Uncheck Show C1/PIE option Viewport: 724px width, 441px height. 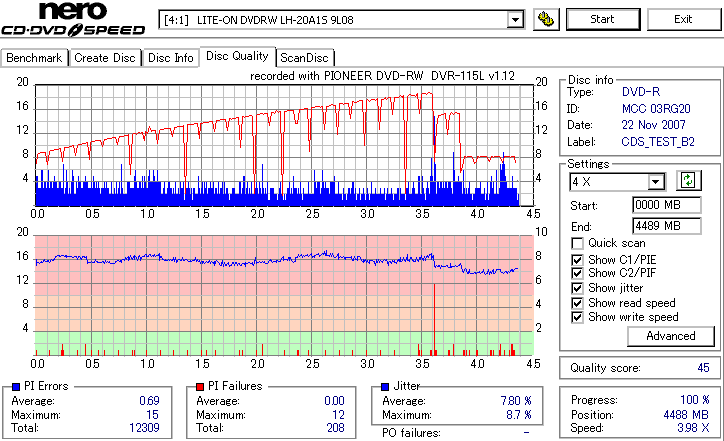(577, 260)
